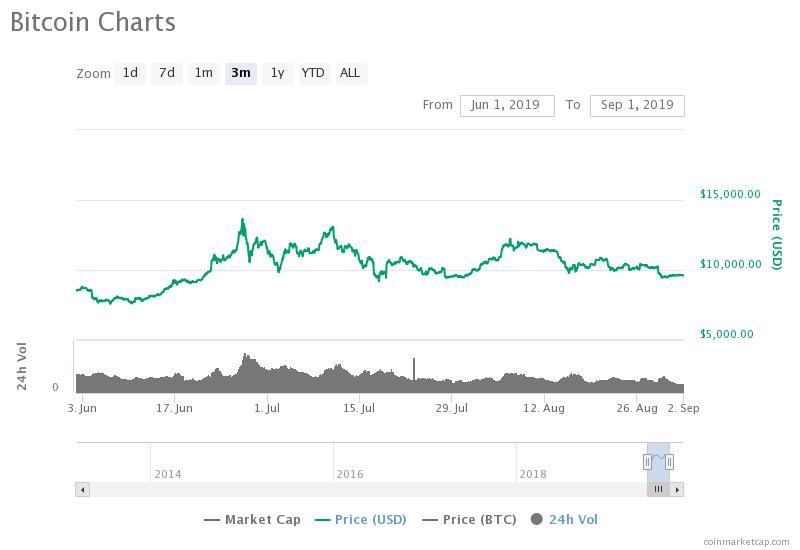Select the 7d zoom range
800x550 pixels.
click(167, 73)
